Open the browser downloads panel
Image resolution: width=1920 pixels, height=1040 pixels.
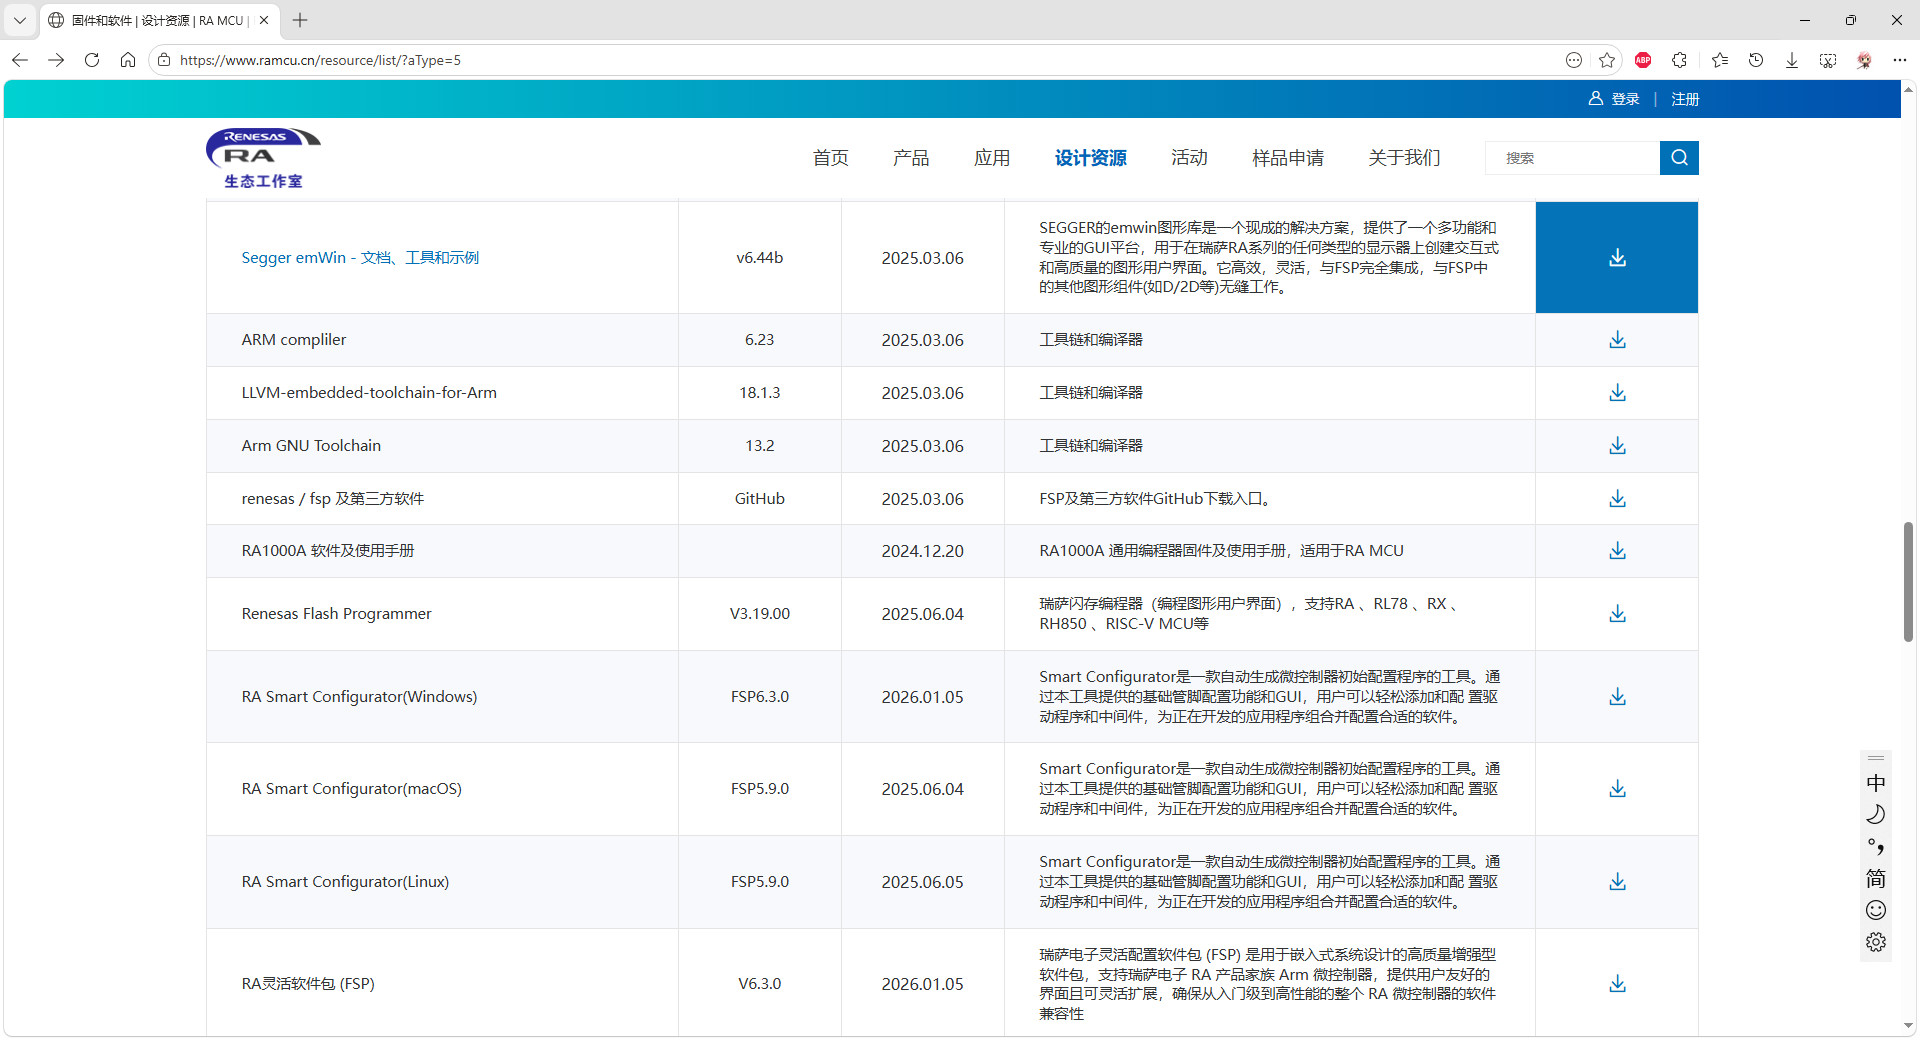pos(1792,60)
